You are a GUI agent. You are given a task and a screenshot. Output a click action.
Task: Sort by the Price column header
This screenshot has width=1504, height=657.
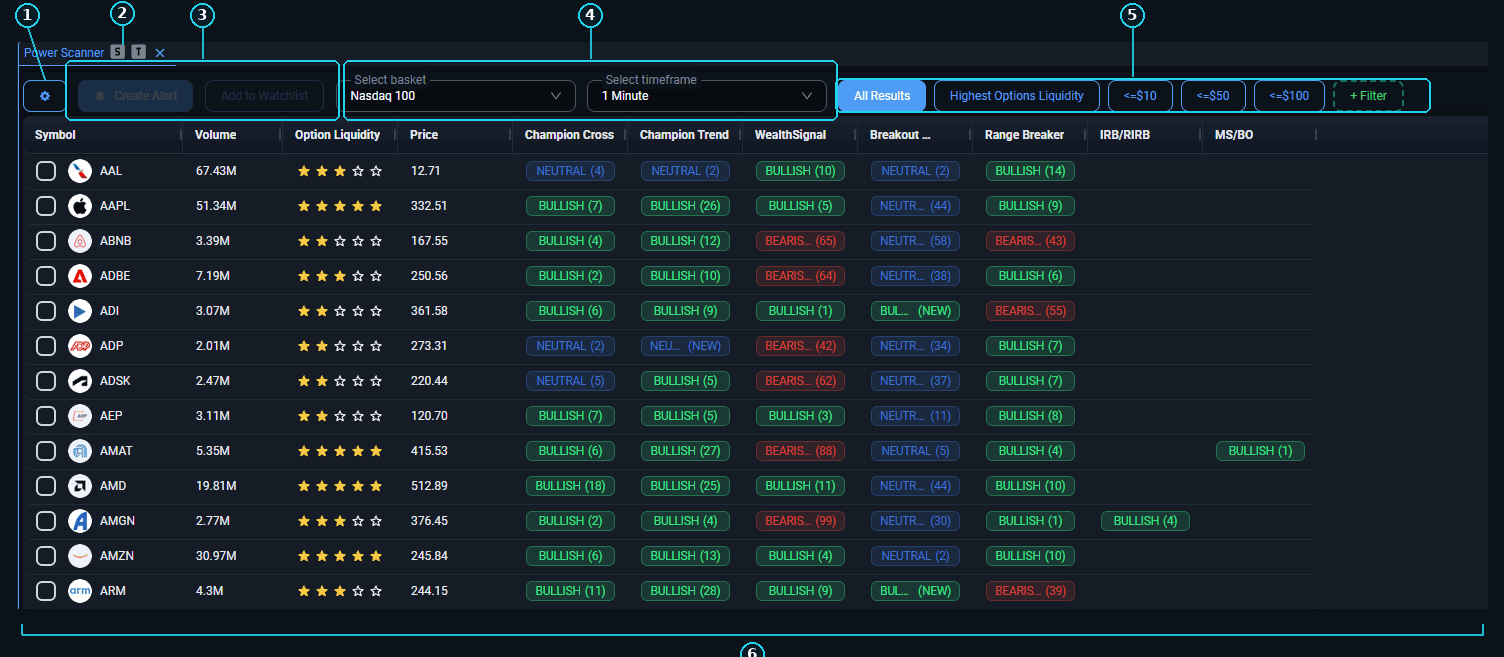point(424,135)
